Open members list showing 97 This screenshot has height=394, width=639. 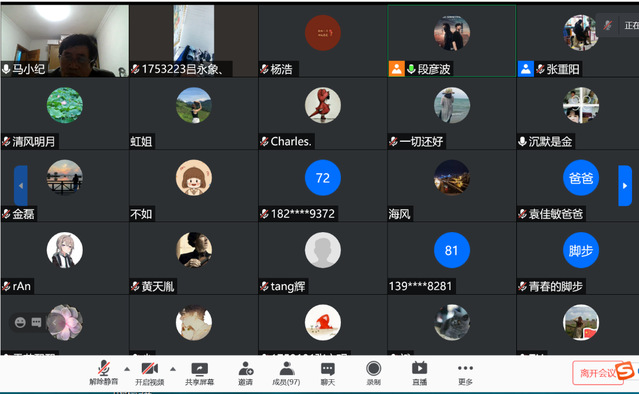click(287, 368)
